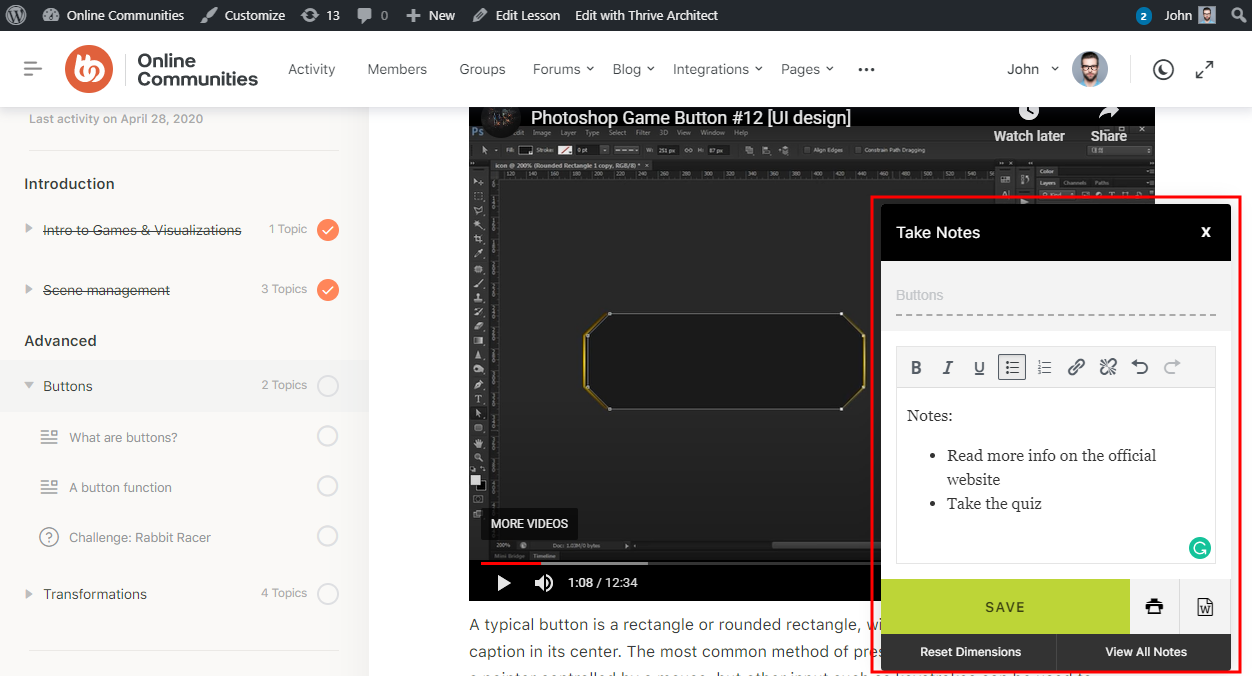This screenshot has width=1252, height=676.
Task: Switch to the Members navigation item
Action: click(x=397, y=69)
